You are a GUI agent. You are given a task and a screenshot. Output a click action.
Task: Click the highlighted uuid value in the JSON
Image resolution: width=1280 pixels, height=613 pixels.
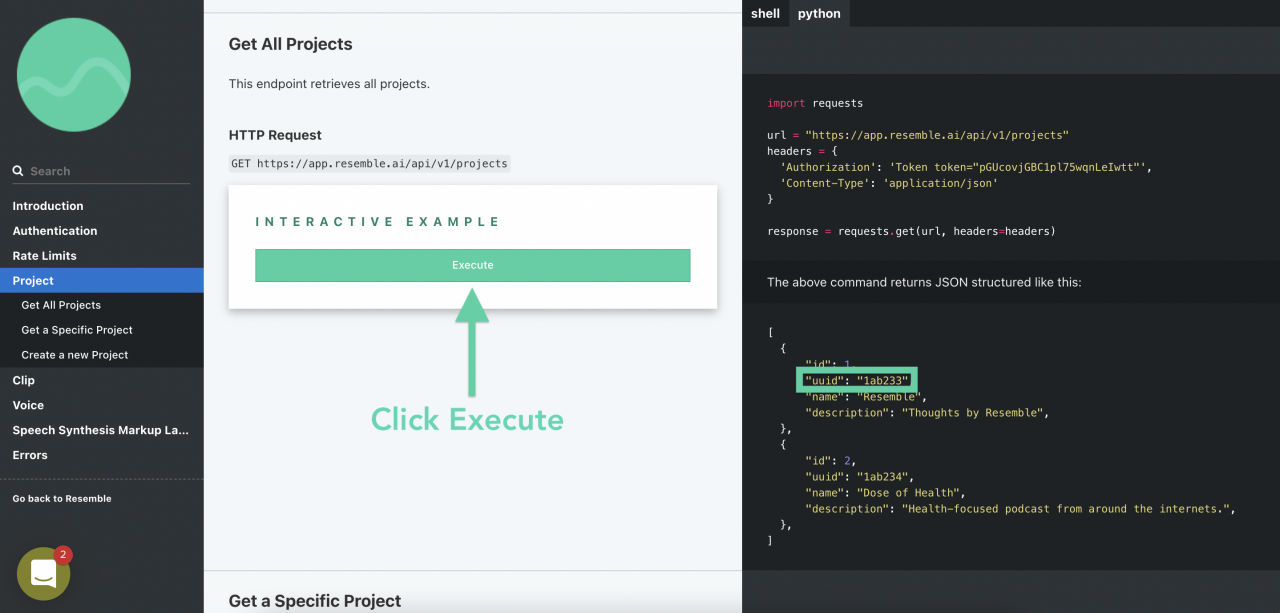(856, 380)
